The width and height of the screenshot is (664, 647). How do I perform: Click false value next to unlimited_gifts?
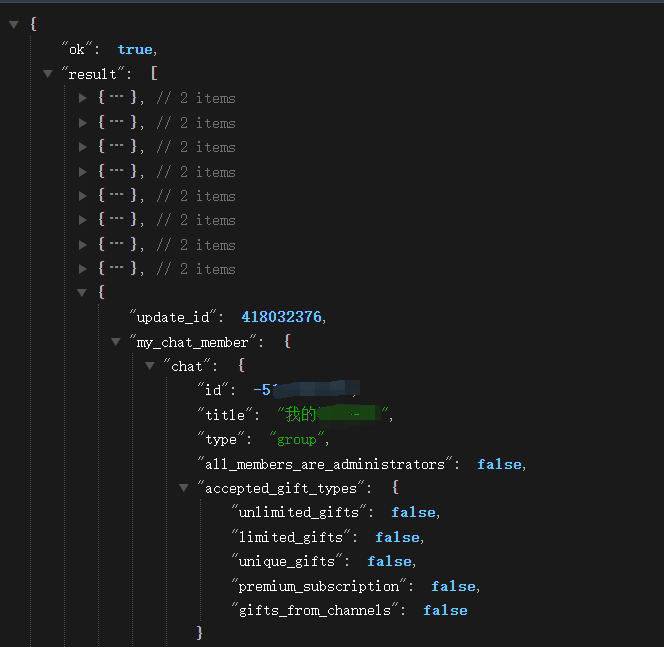413,512
